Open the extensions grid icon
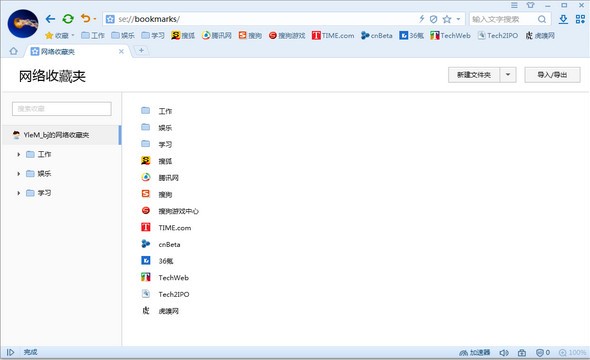Image resolution: width=590 pixels, height=360 pixels. (580, 19)
